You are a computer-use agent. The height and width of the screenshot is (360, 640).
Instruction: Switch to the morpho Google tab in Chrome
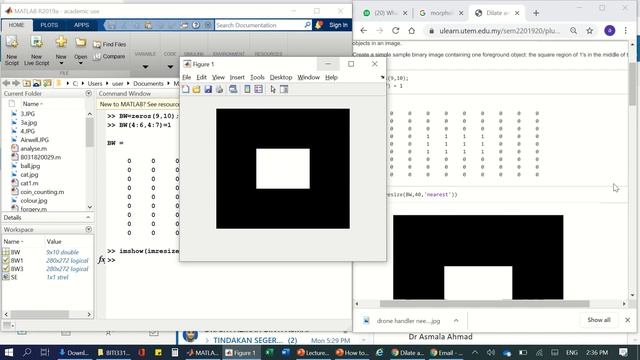[x=441, y=13]
